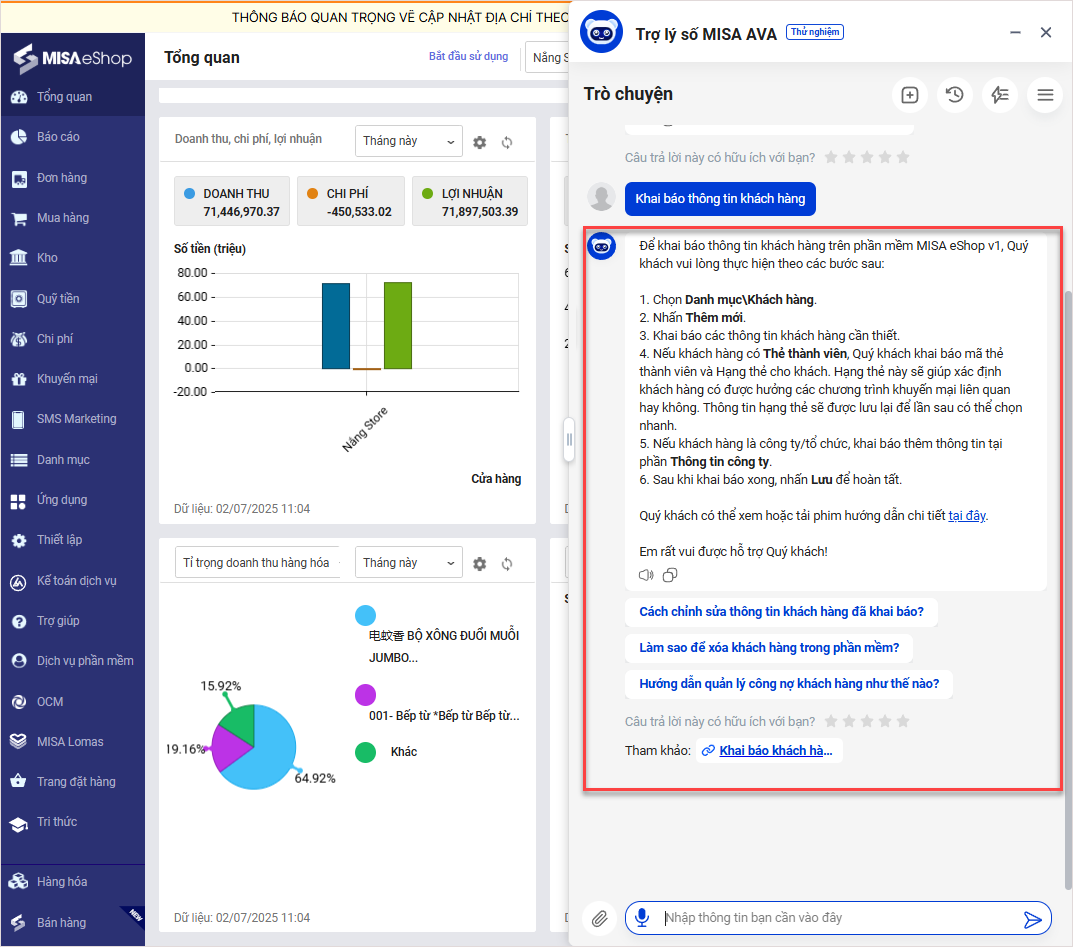Select suggestion 'Làm sao để xóa khách hàng'
The height and width of the screenshot is (947, 1073).
769,648
